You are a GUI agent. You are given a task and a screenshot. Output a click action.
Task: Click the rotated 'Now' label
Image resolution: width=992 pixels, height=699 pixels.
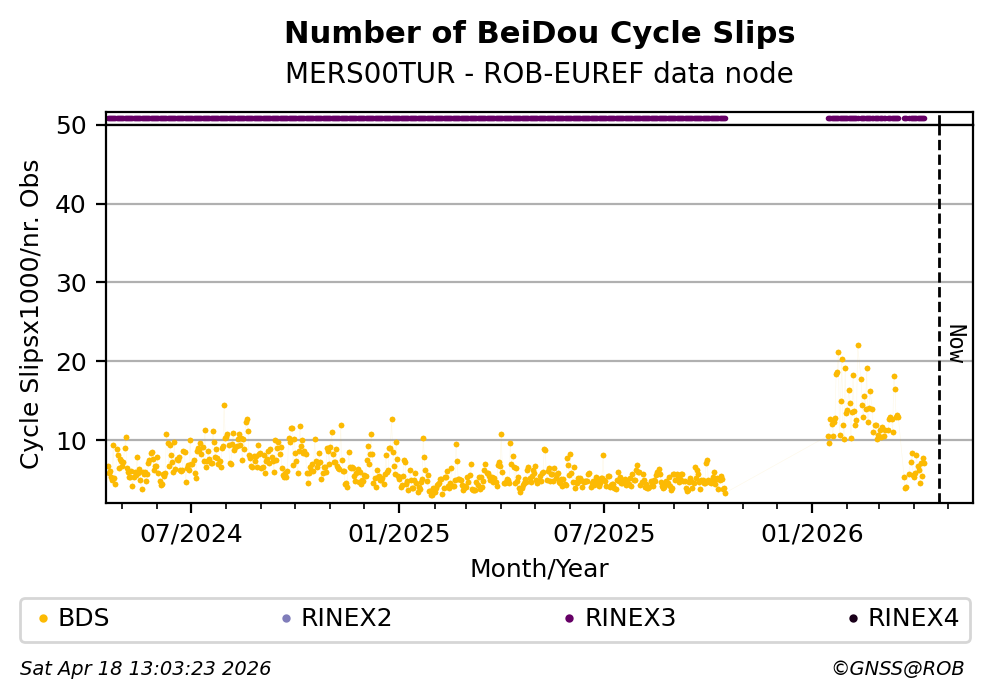point(957,343)
